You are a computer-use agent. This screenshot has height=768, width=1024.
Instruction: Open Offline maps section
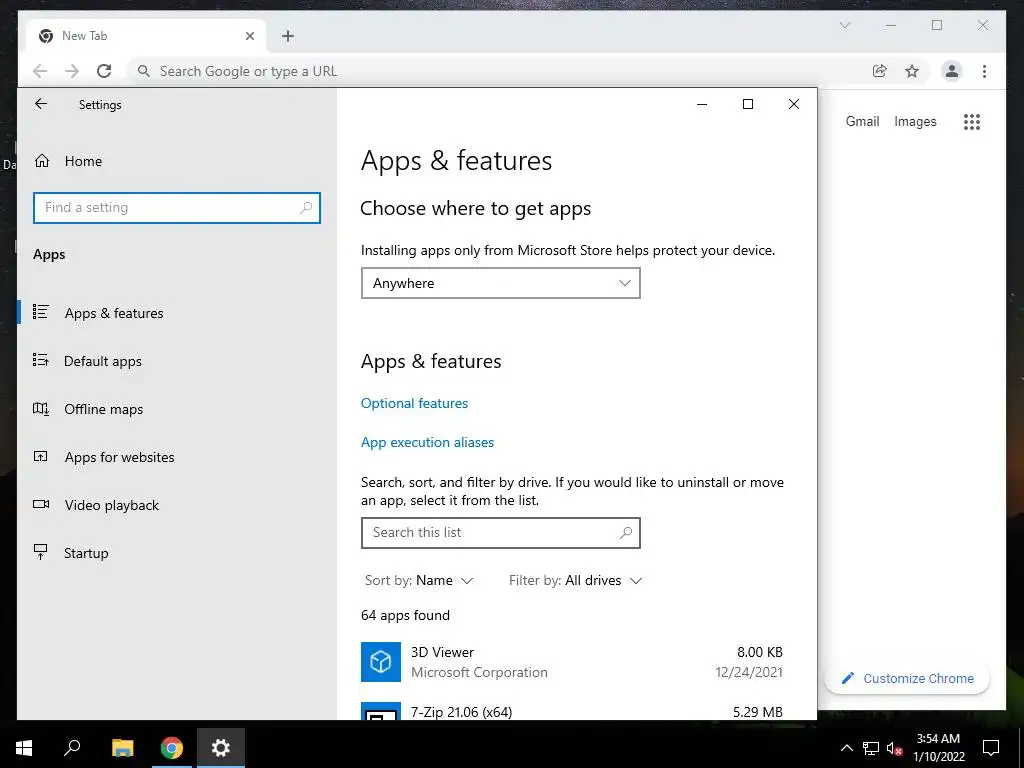click(103, 409)
